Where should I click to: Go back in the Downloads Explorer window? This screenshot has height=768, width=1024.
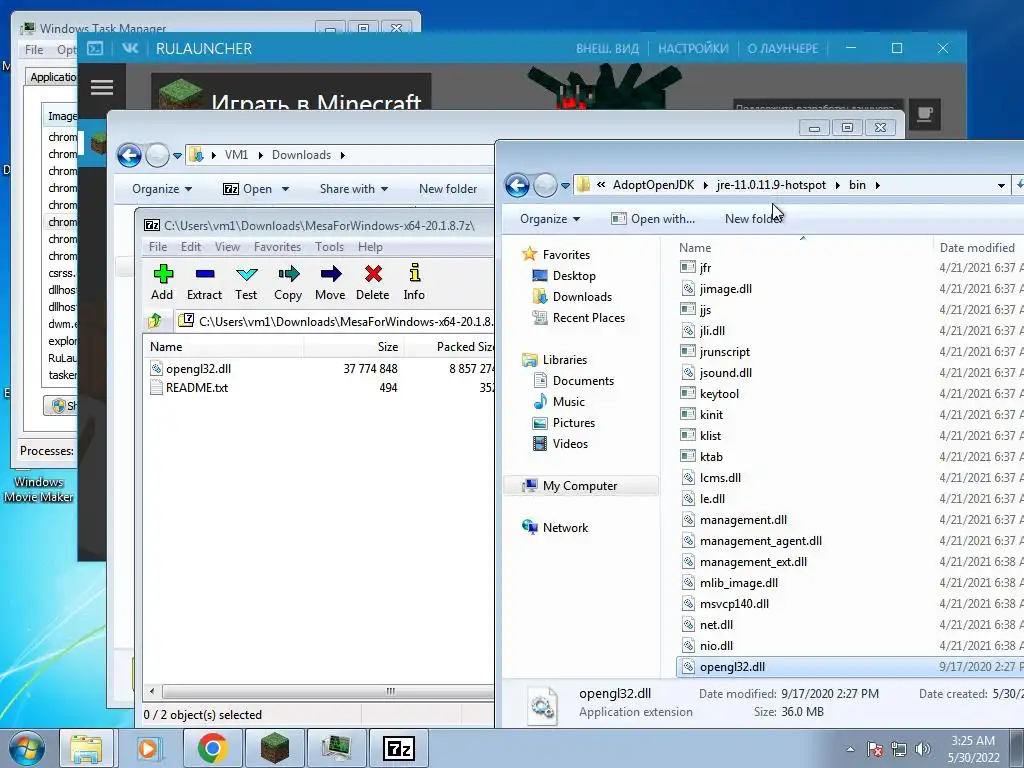(x=129, y=155)
